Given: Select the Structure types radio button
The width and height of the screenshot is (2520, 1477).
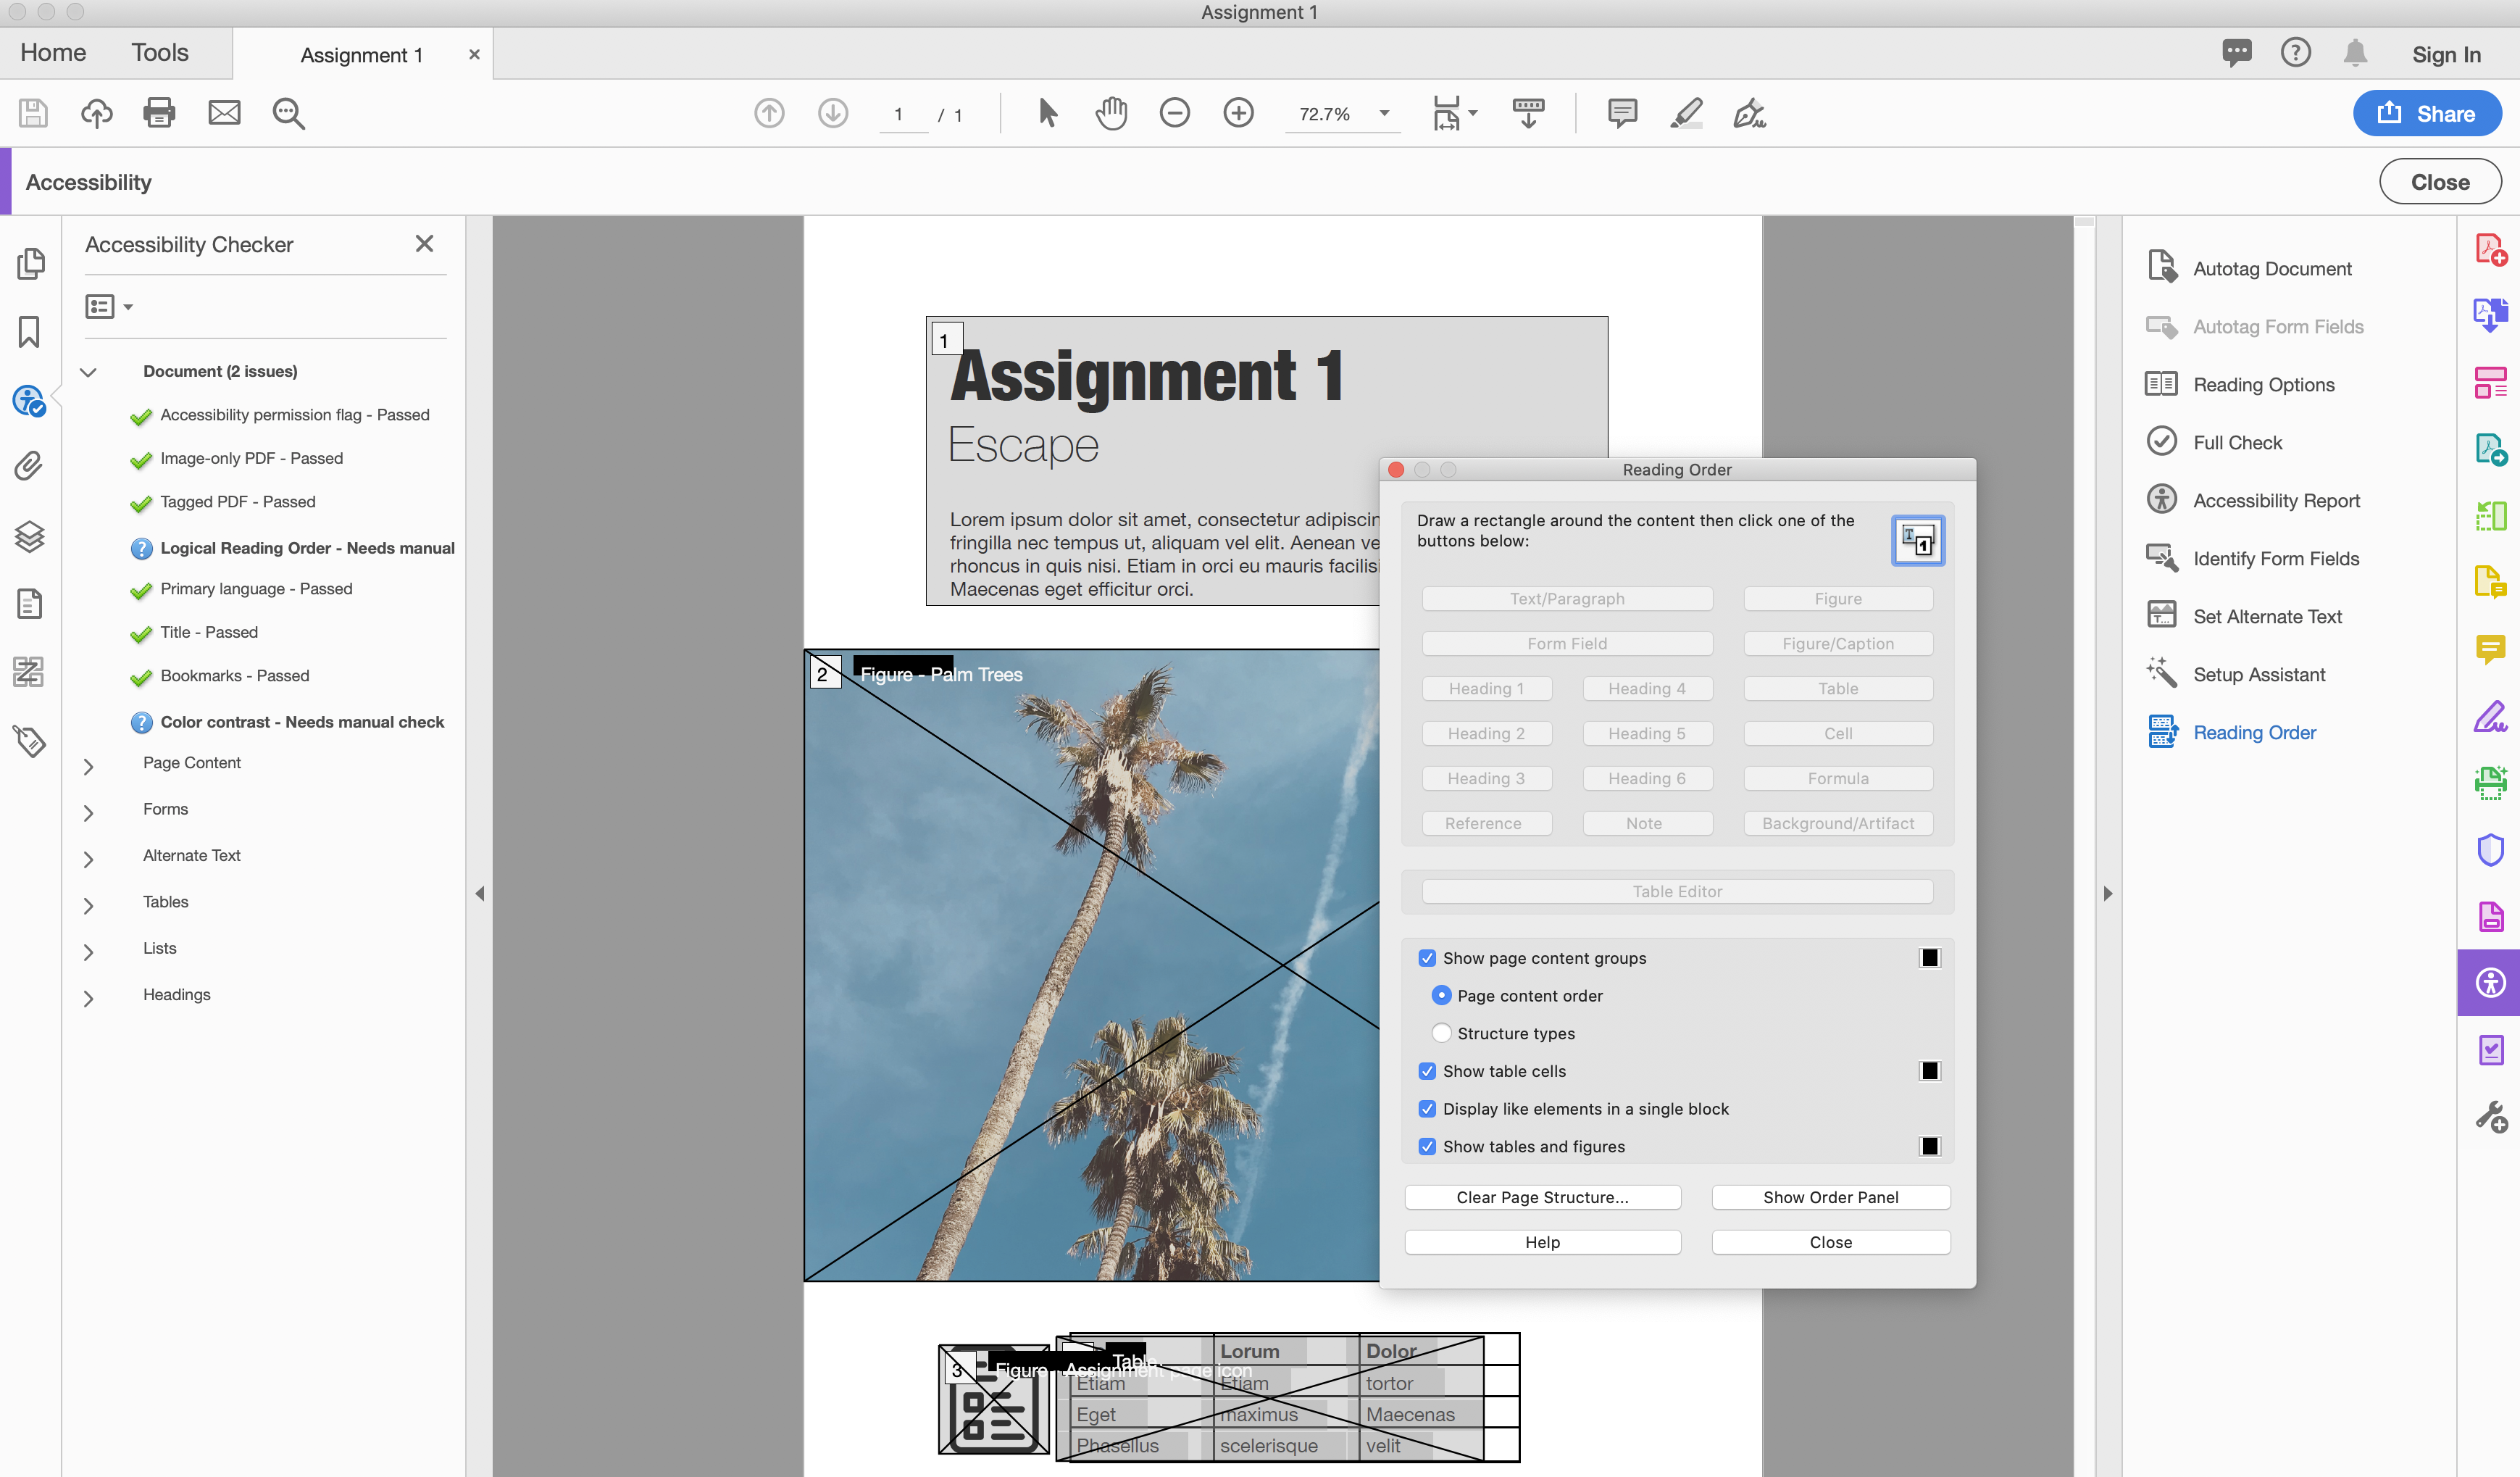Looking at the screenshot, I should pyautogui.click(x=1441, y=1033).
